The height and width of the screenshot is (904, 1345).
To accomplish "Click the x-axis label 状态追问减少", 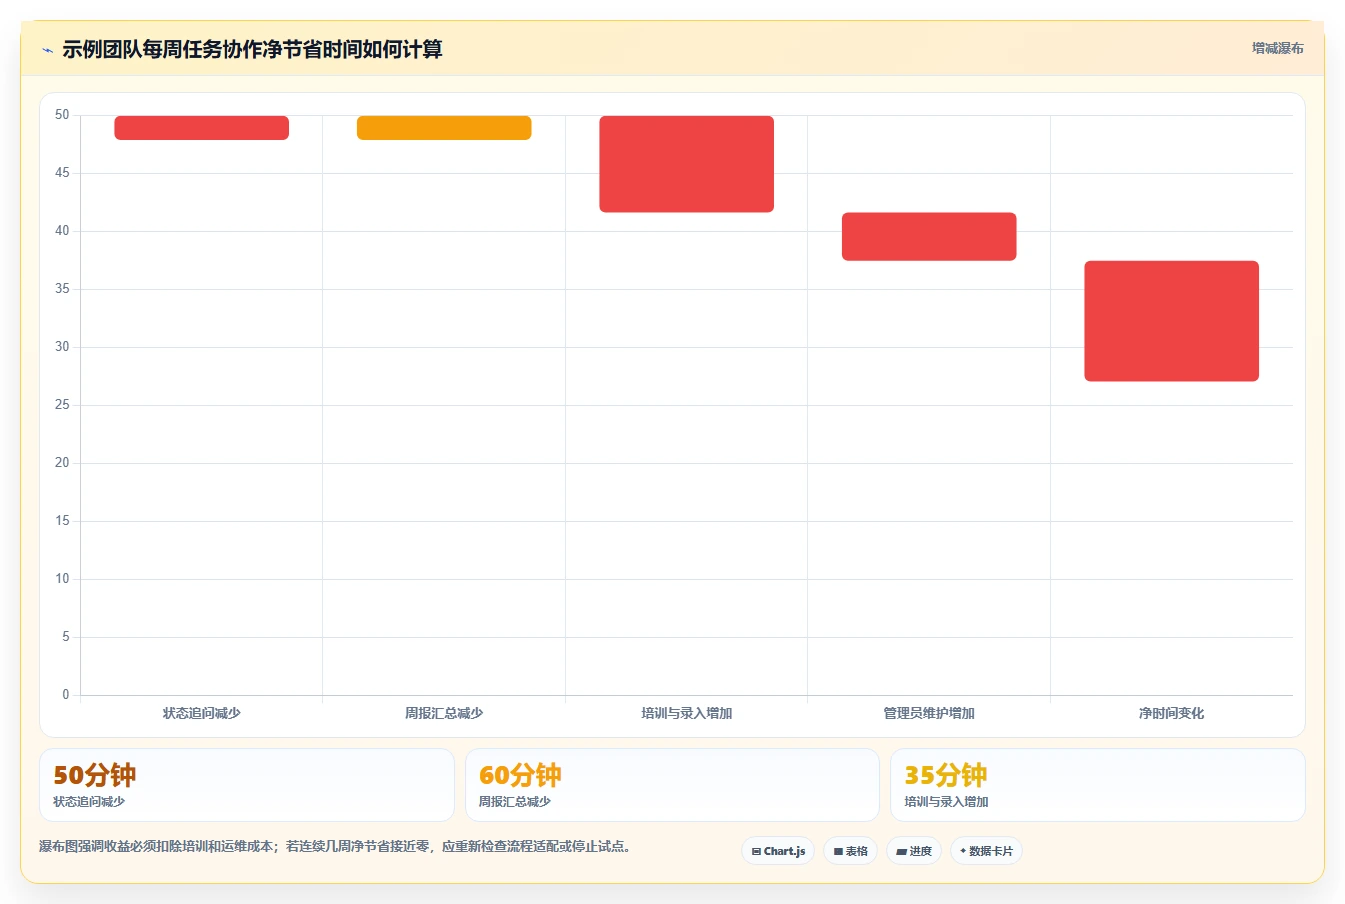I will coord(202,713).
